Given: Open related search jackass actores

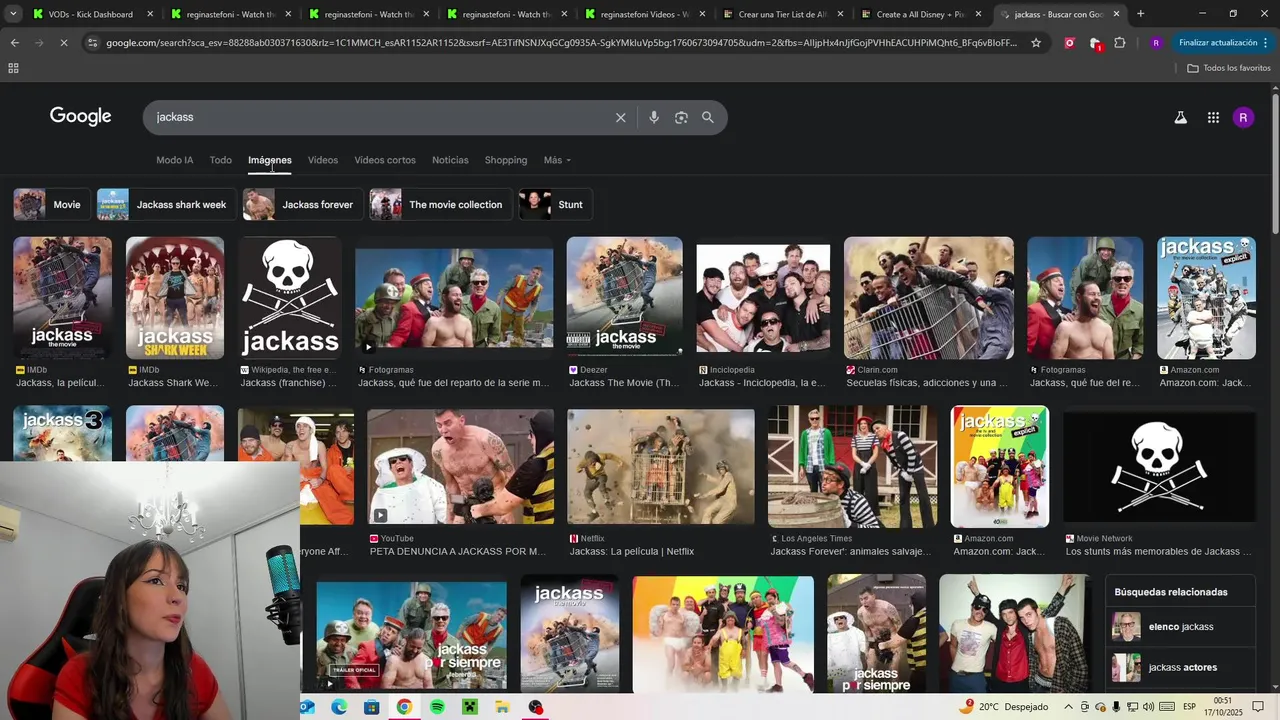Looking at the screenshot, I should coord(1181,667).
